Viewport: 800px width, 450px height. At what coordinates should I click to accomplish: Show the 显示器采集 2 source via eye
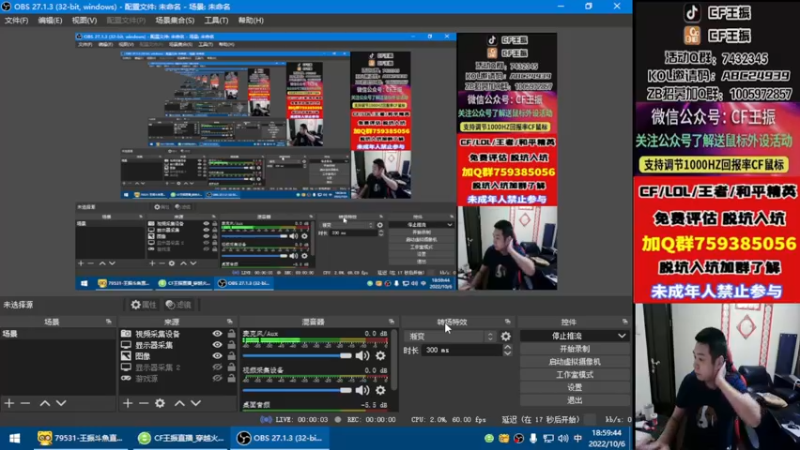click(x=217, y=367)
